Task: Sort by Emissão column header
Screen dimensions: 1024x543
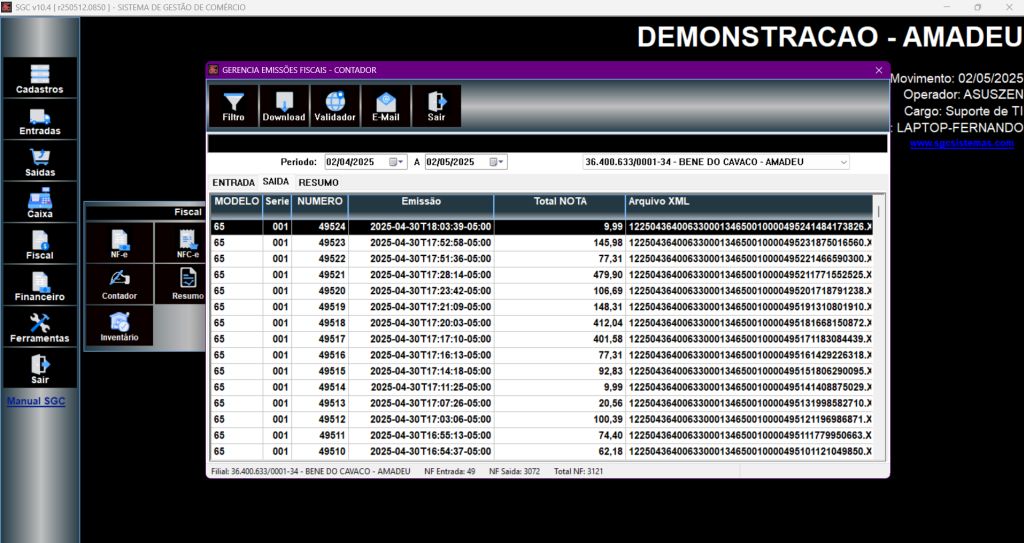Action: pos(421,206)
